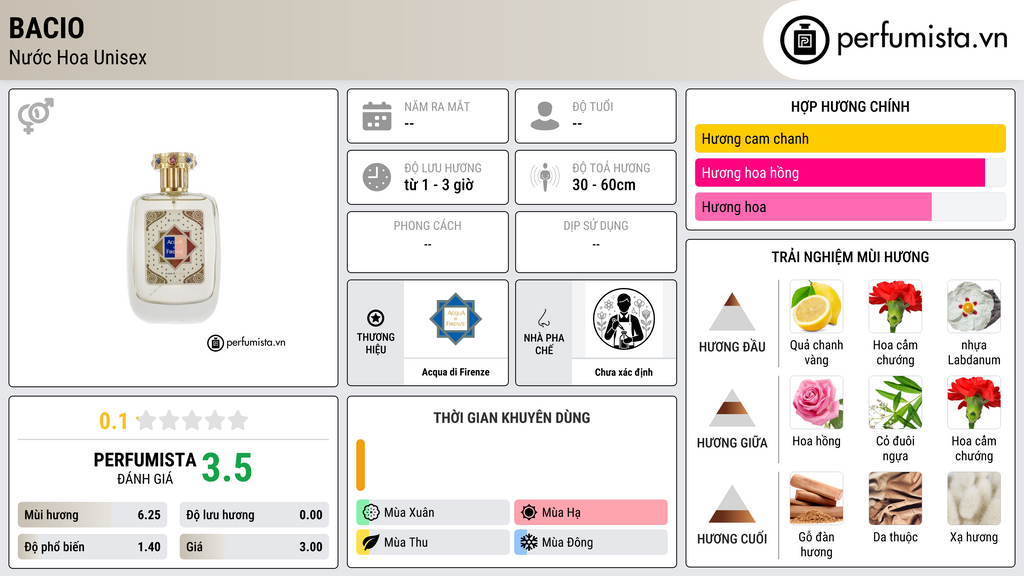Click the Nước Hoa Unisex subtitle
The width and height of the screenshot is (1024, 576).
click(x=78, y=58)
